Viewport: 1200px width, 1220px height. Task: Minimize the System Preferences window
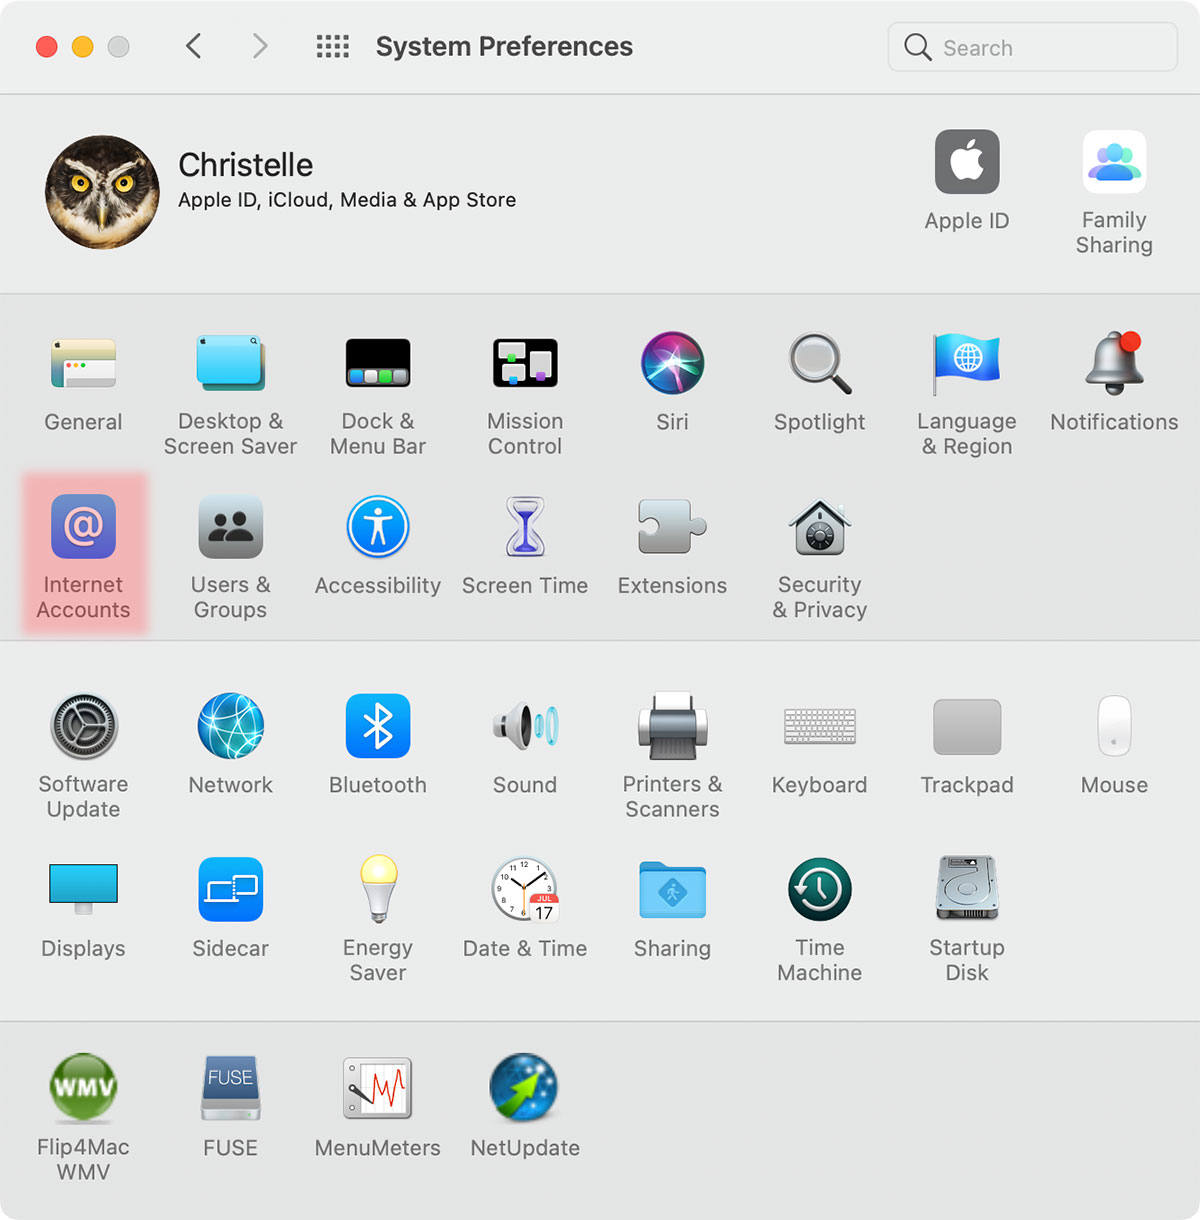[x=83, y=47]
